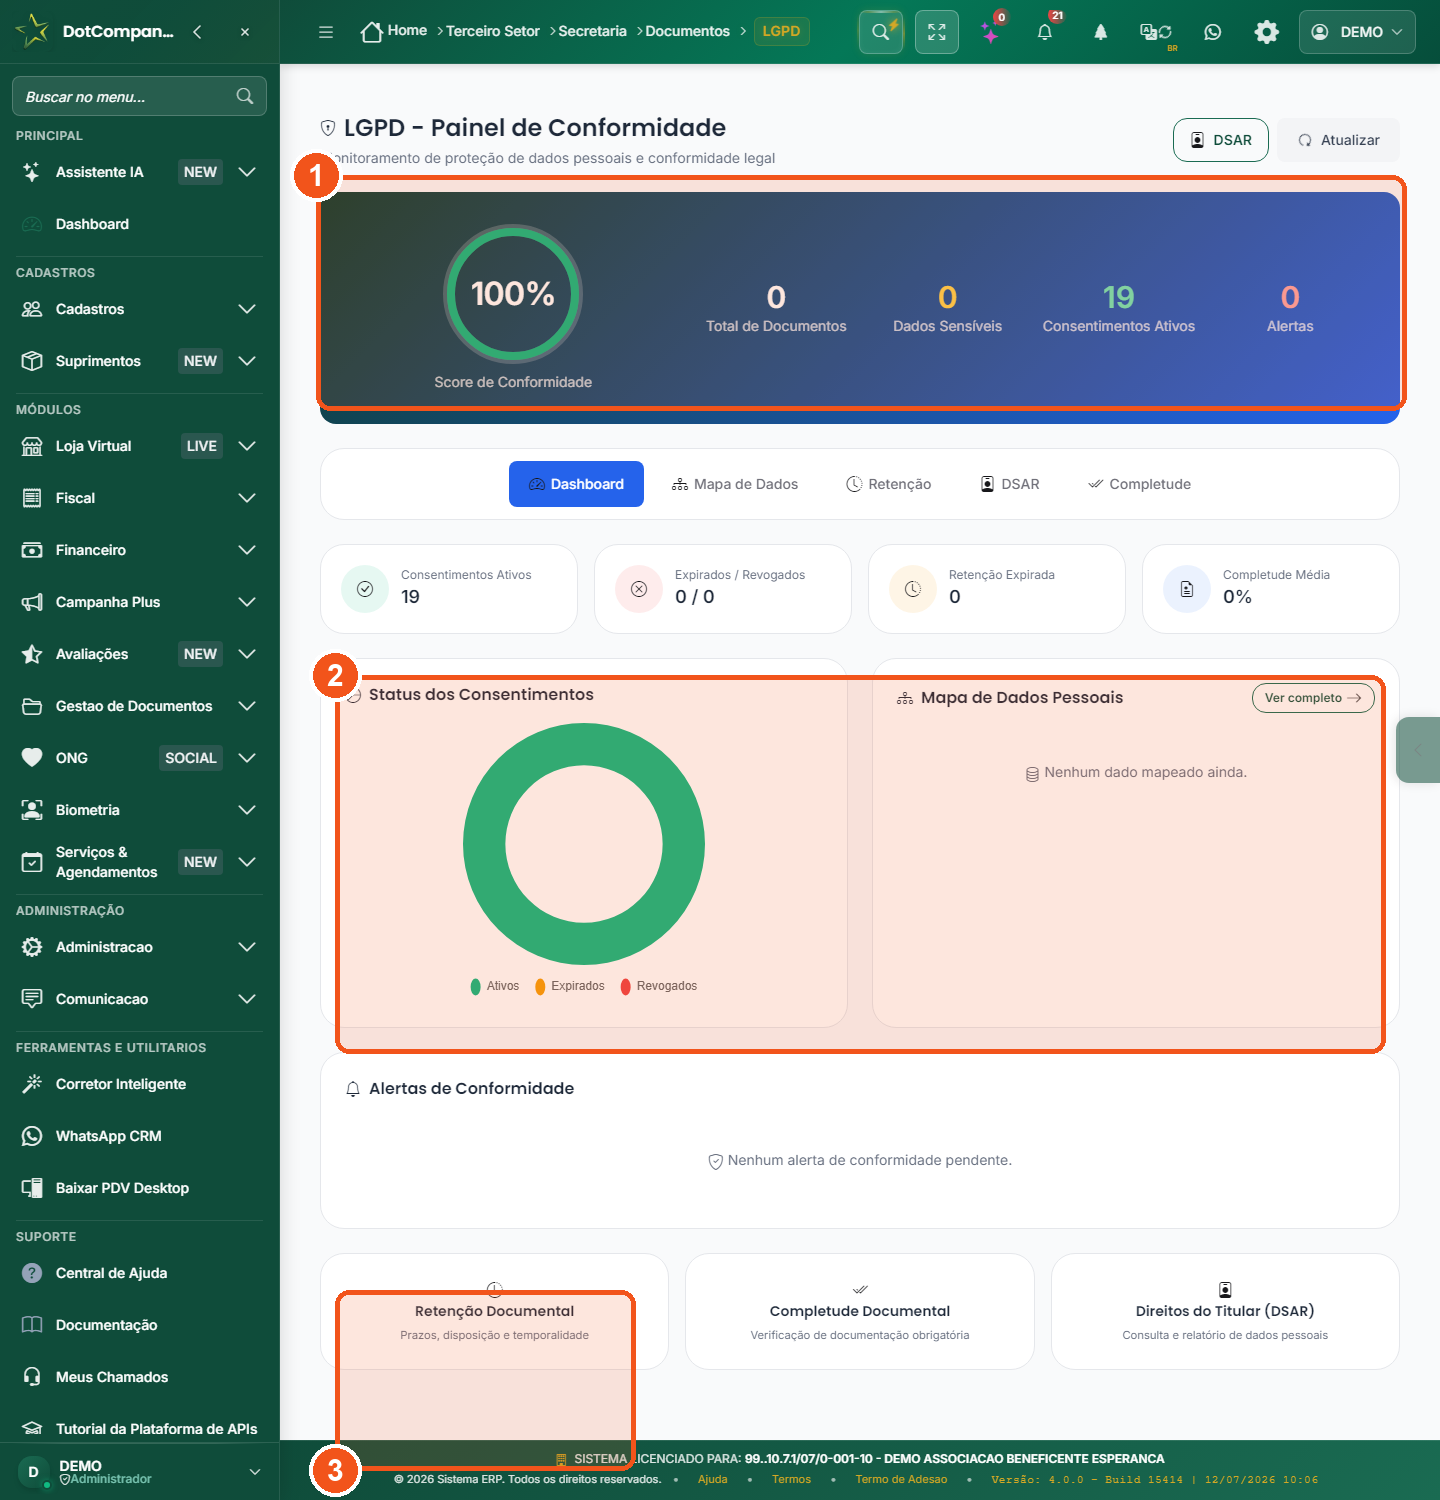Open the DEMO user dropdown in top bar

click(1357, 32)
